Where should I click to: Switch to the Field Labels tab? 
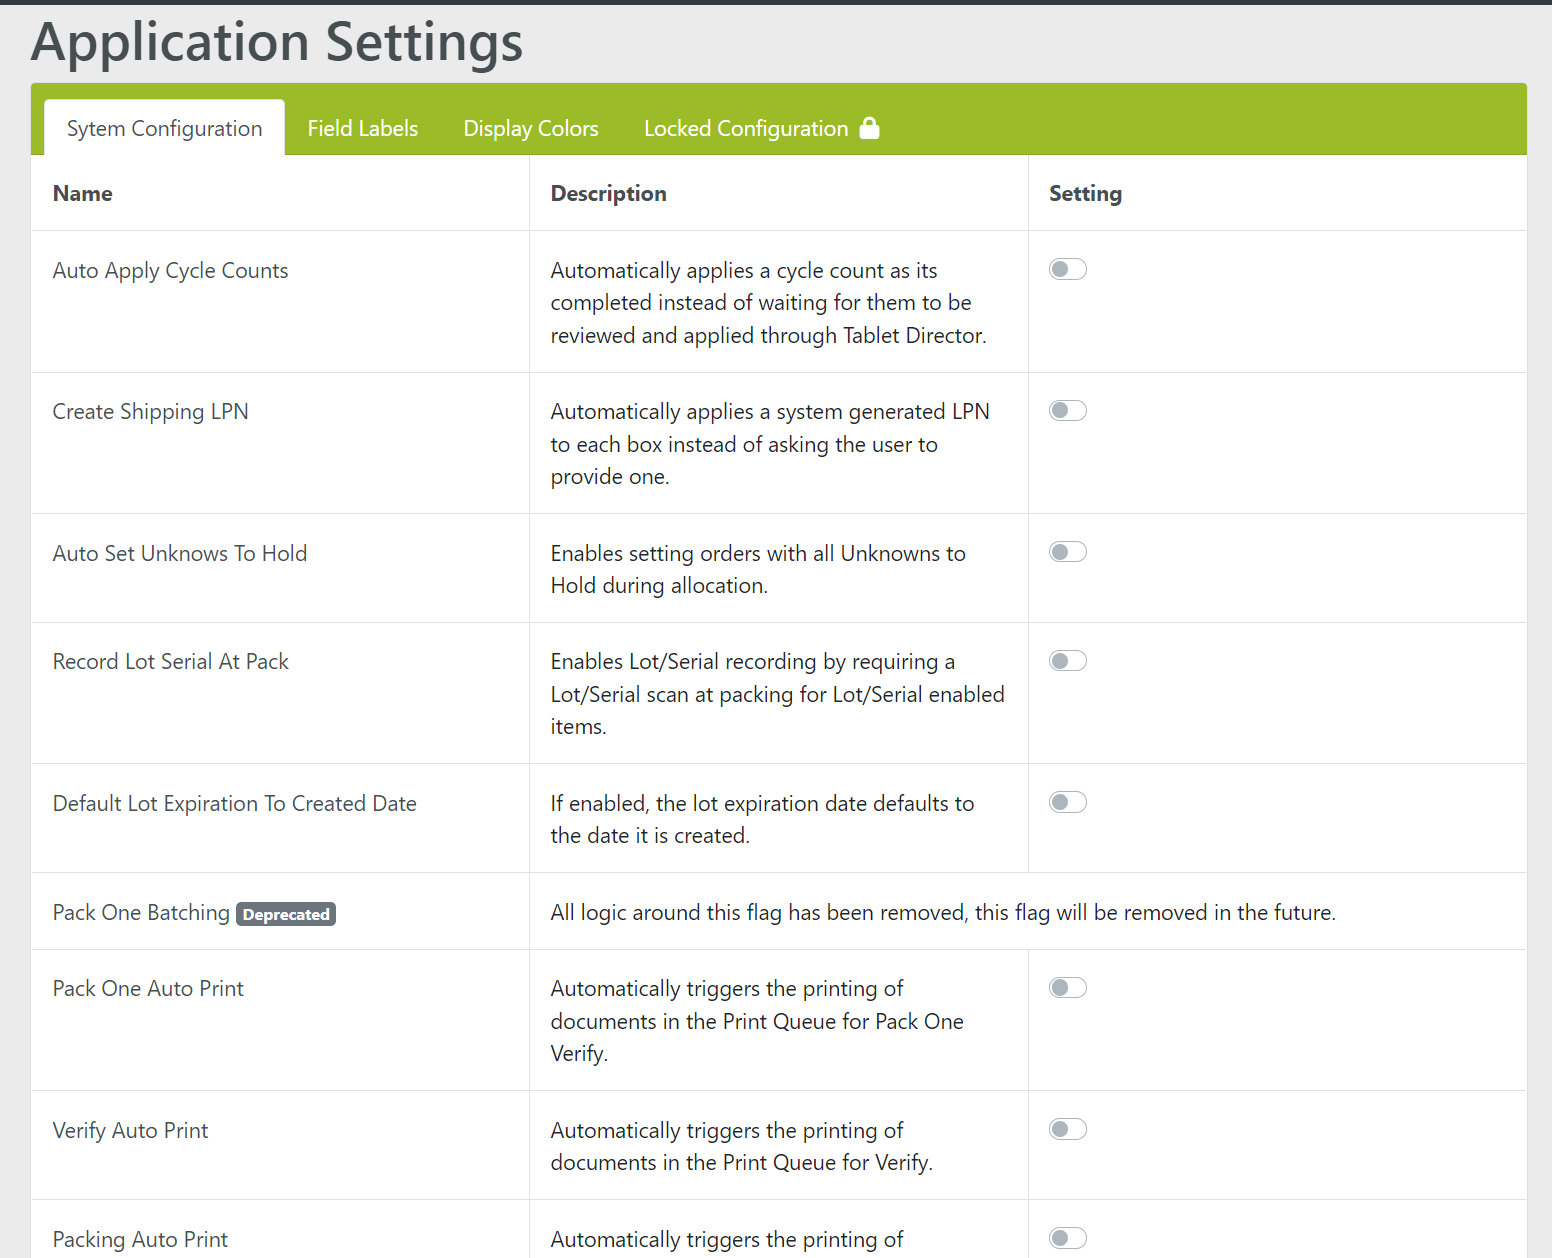[362, 128]
